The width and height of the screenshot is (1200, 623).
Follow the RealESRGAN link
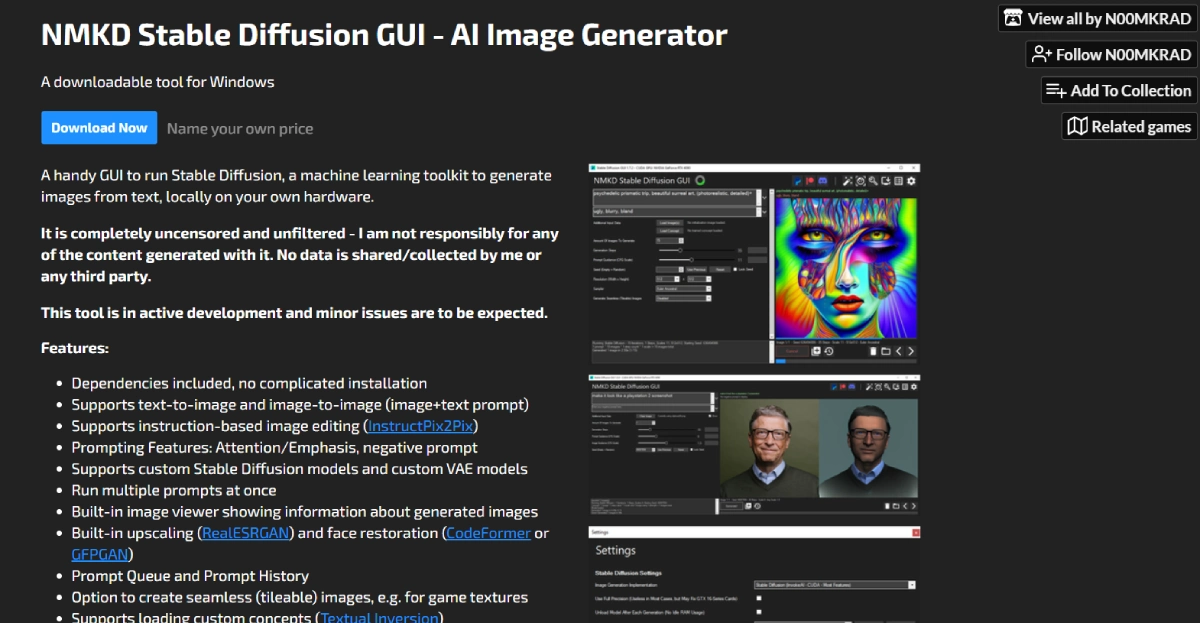coord(246,533)
